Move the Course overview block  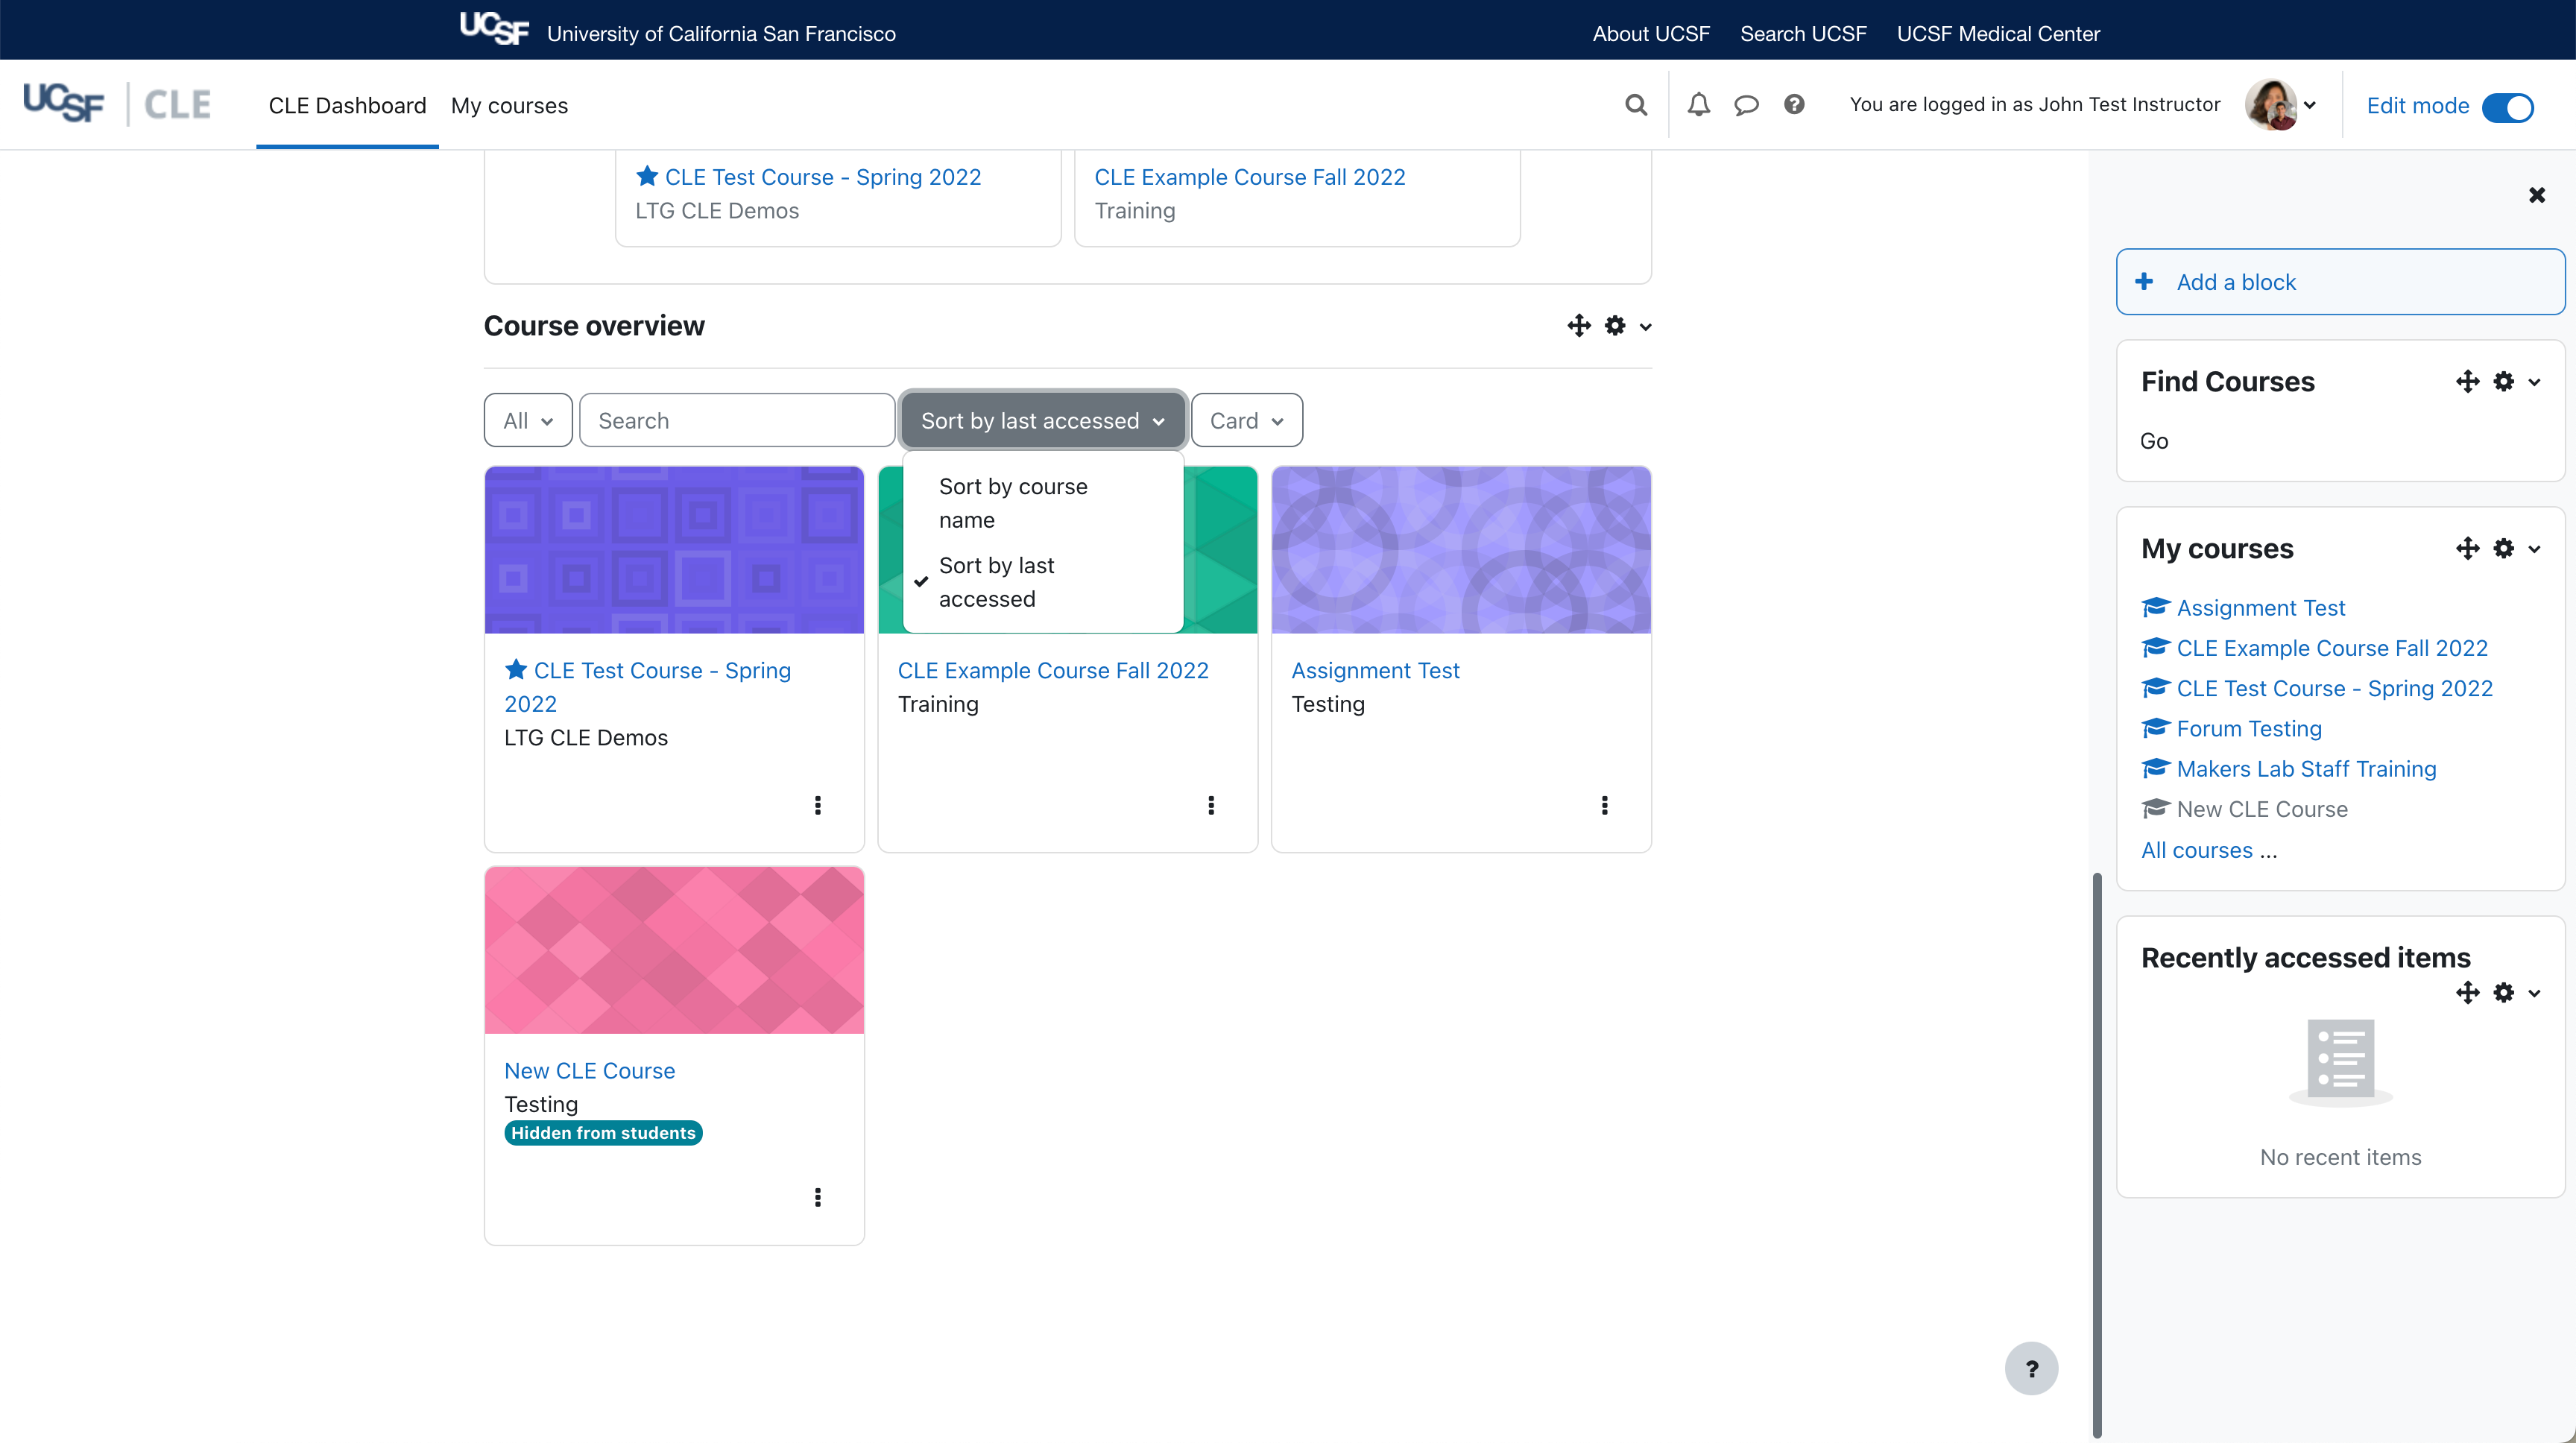point(1579,326)
